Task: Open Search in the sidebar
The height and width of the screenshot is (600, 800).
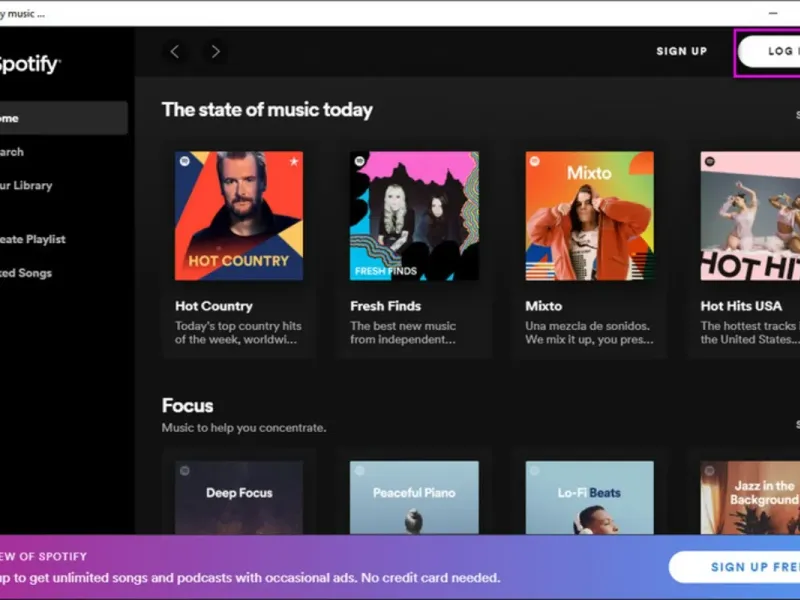Action: 12,152
